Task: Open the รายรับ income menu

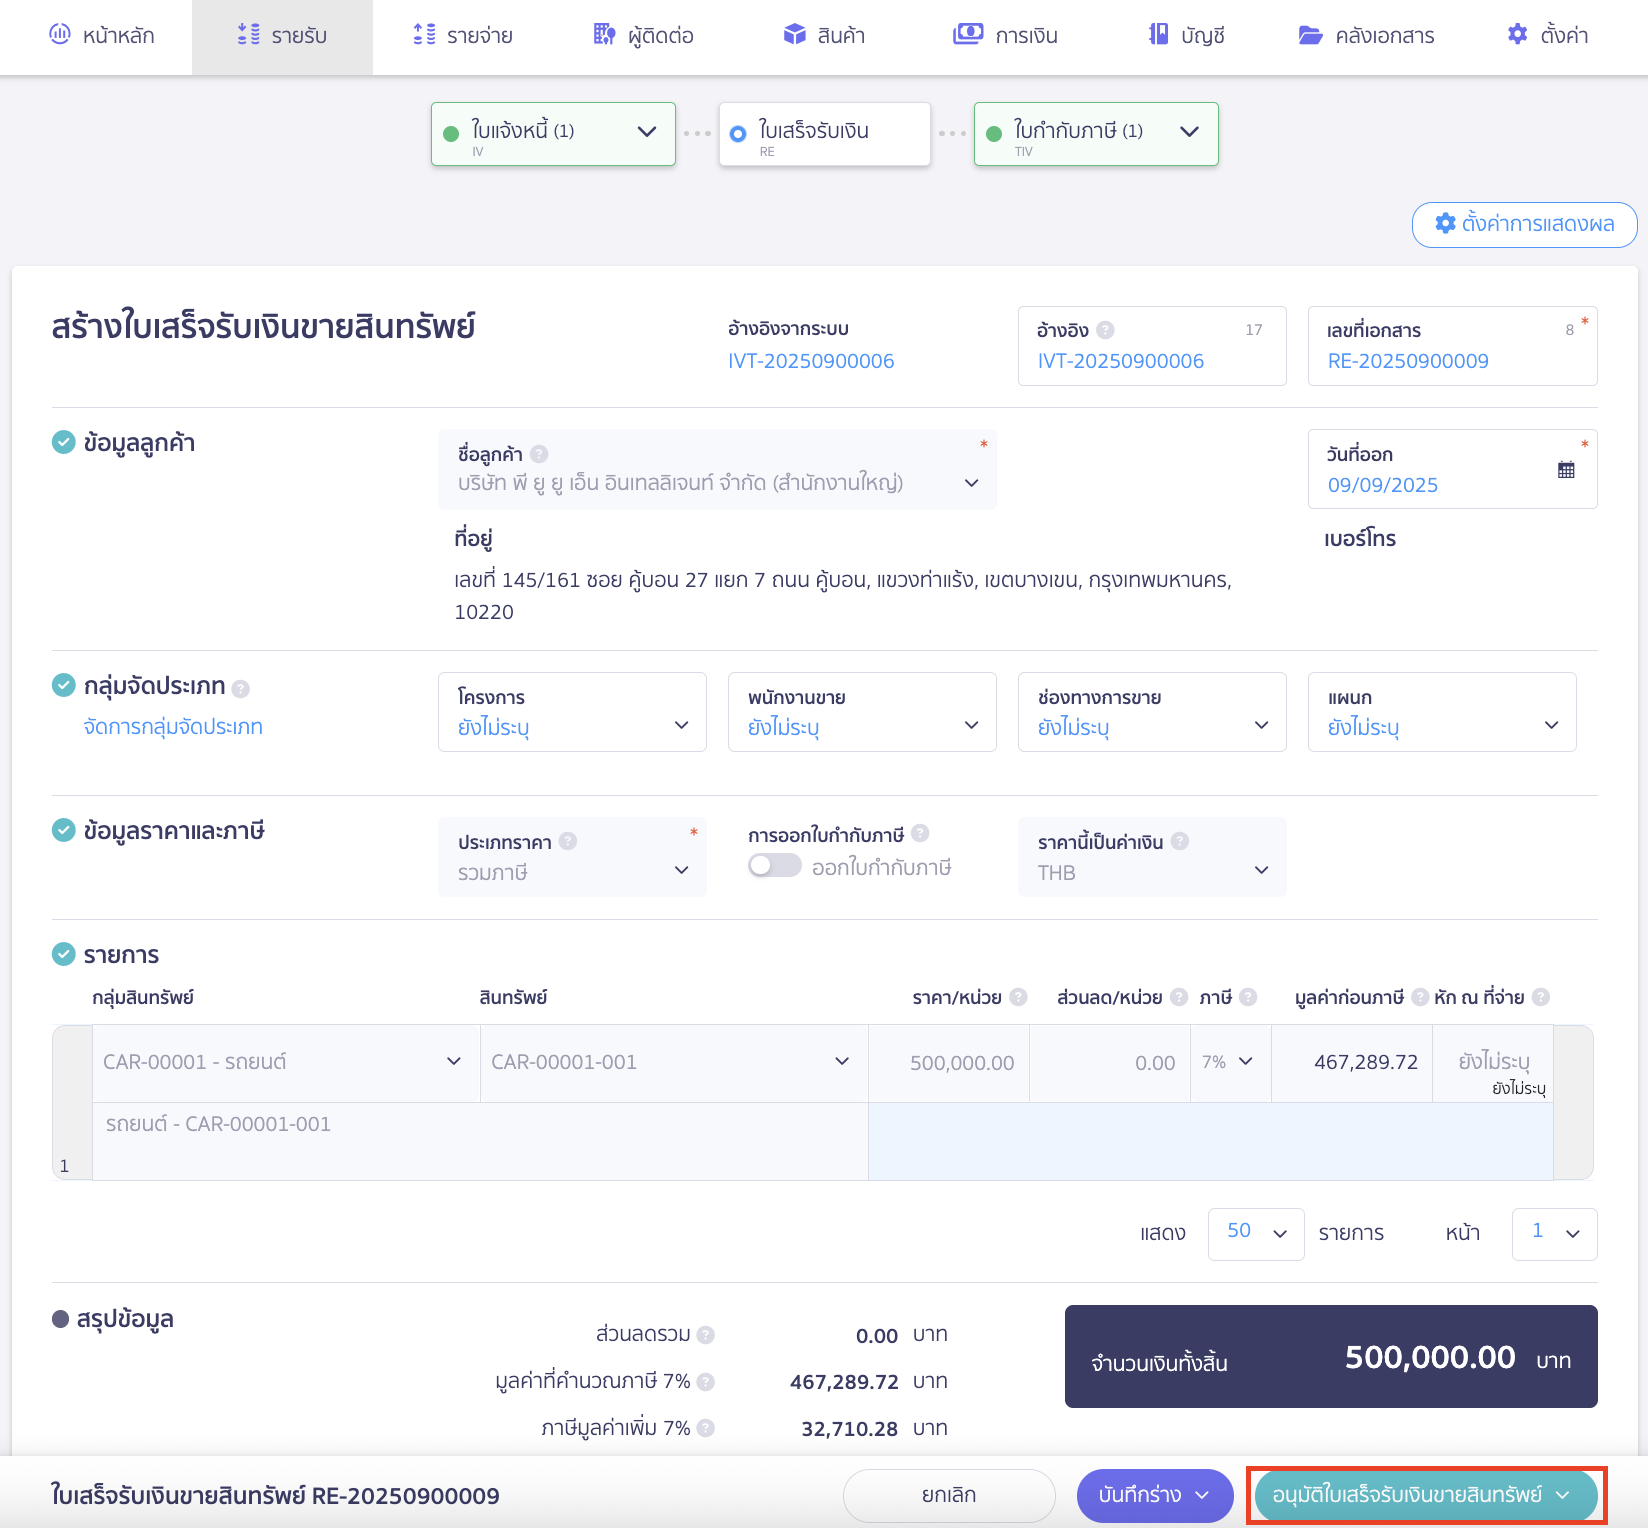Action: click(x=282, y=36)
